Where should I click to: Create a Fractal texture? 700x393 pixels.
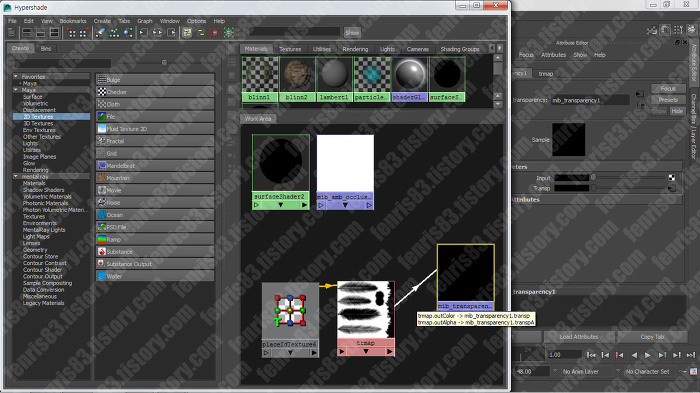(x=155, y=141)
